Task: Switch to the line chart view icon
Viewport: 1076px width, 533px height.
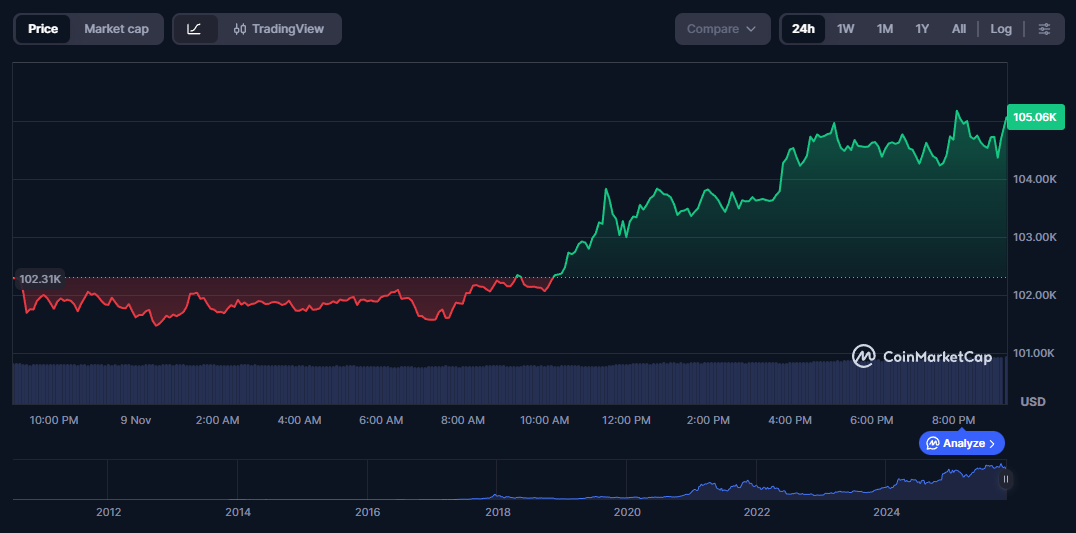Action: (195, 29)
